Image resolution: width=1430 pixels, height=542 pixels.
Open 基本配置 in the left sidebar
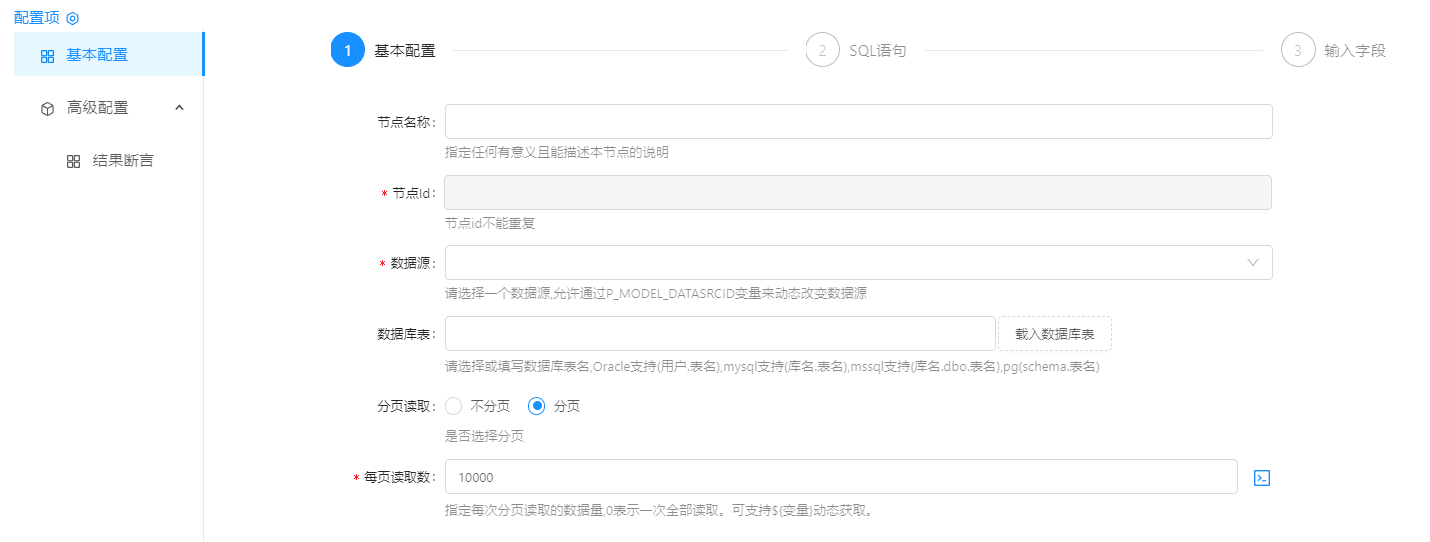[97, 55]
